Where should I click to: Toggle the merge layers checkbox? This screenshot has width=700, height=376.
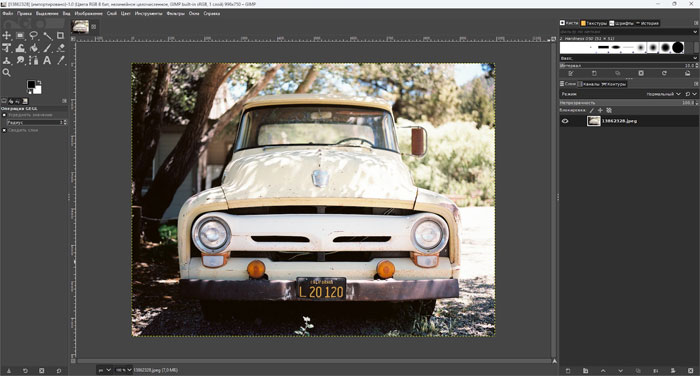coord(4,130)
